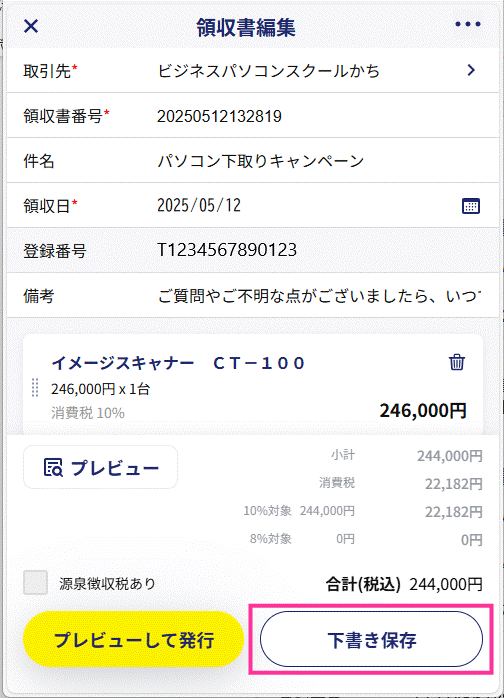Delete the イメージスキャナー line item via trash icon
The image size is (504, 698).
456,362
